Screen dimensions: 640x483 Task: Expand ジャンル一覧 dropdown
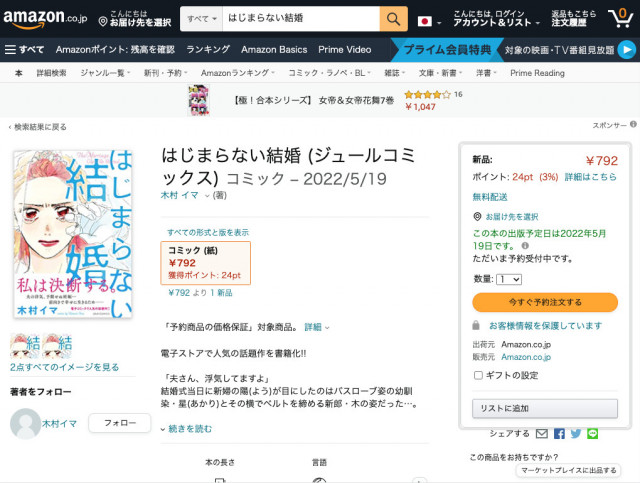pos(105,73)
